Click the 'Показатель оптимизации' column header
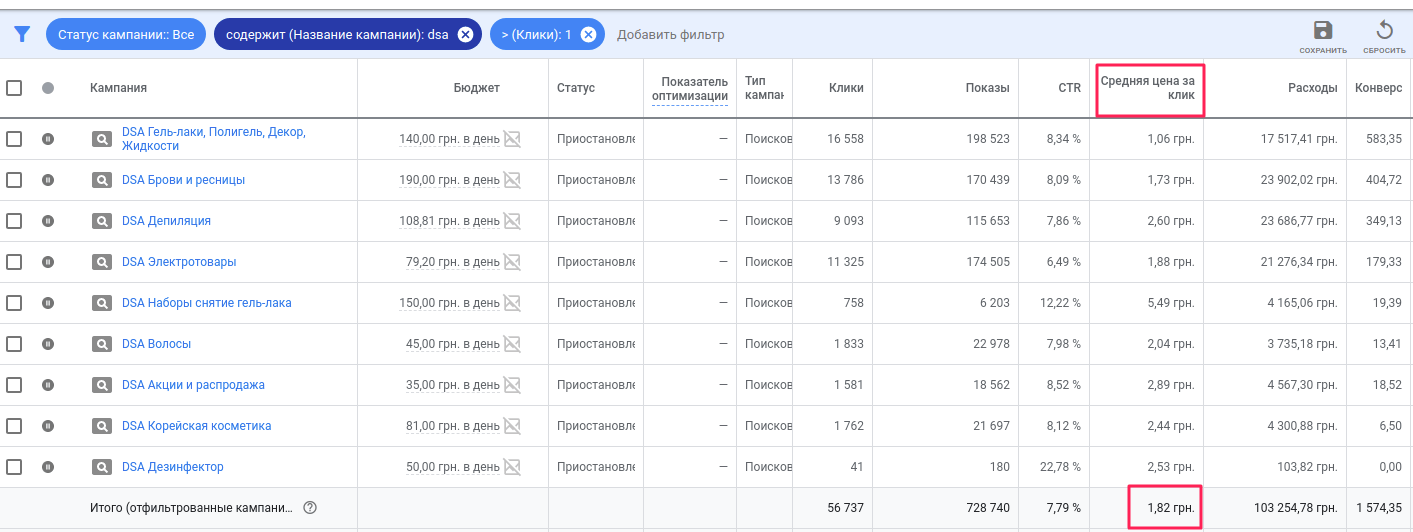Viewport: 1413px width, 532px height. [690, 88]
